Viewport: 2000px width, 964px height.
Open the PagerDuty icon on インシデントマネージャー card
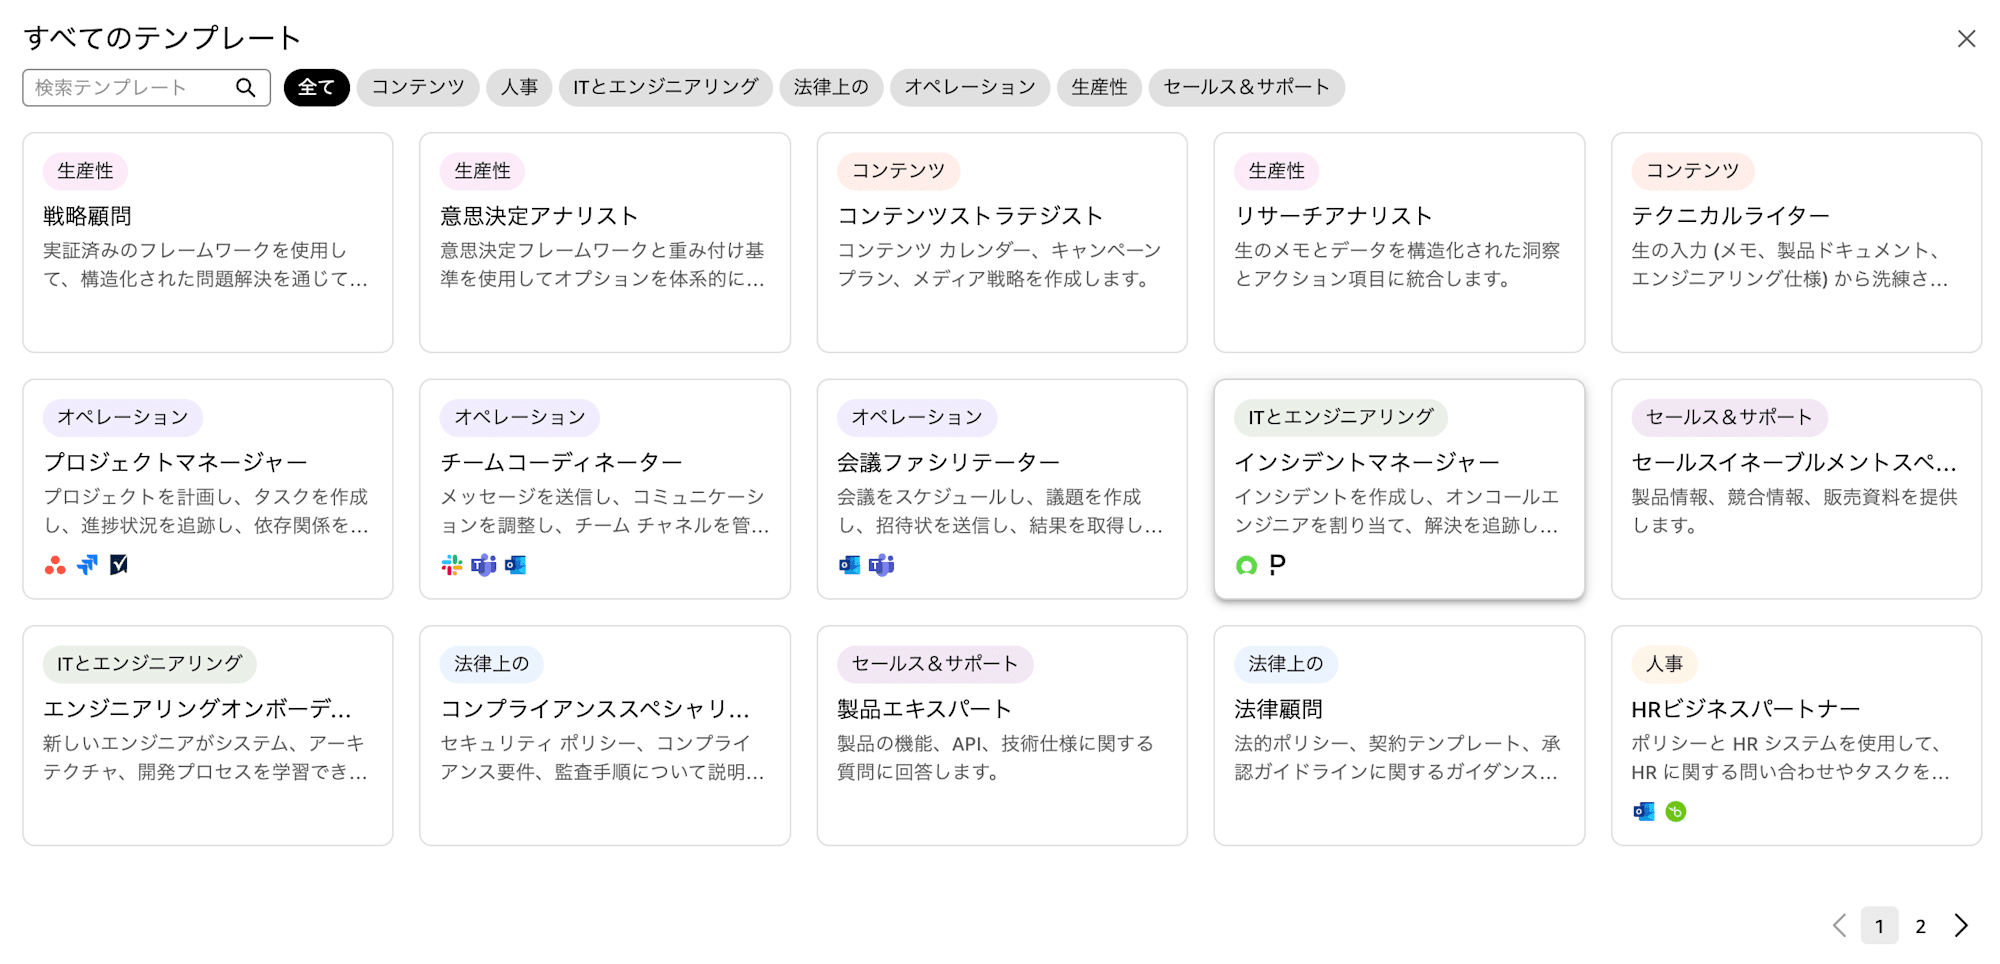click(1276, 565)
